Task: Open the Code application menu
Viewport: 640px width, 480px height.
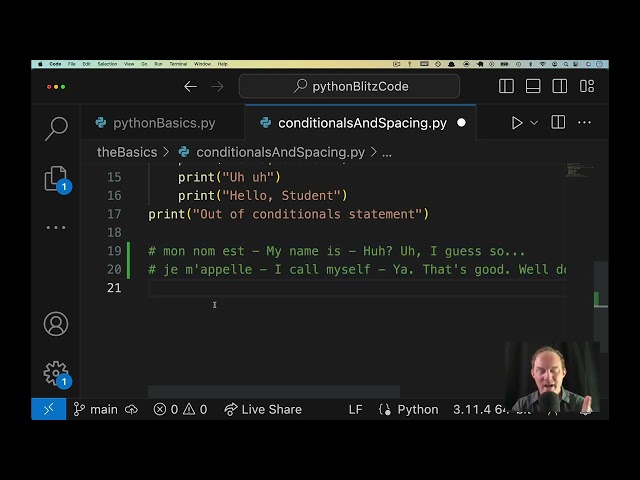Action: 55,64
